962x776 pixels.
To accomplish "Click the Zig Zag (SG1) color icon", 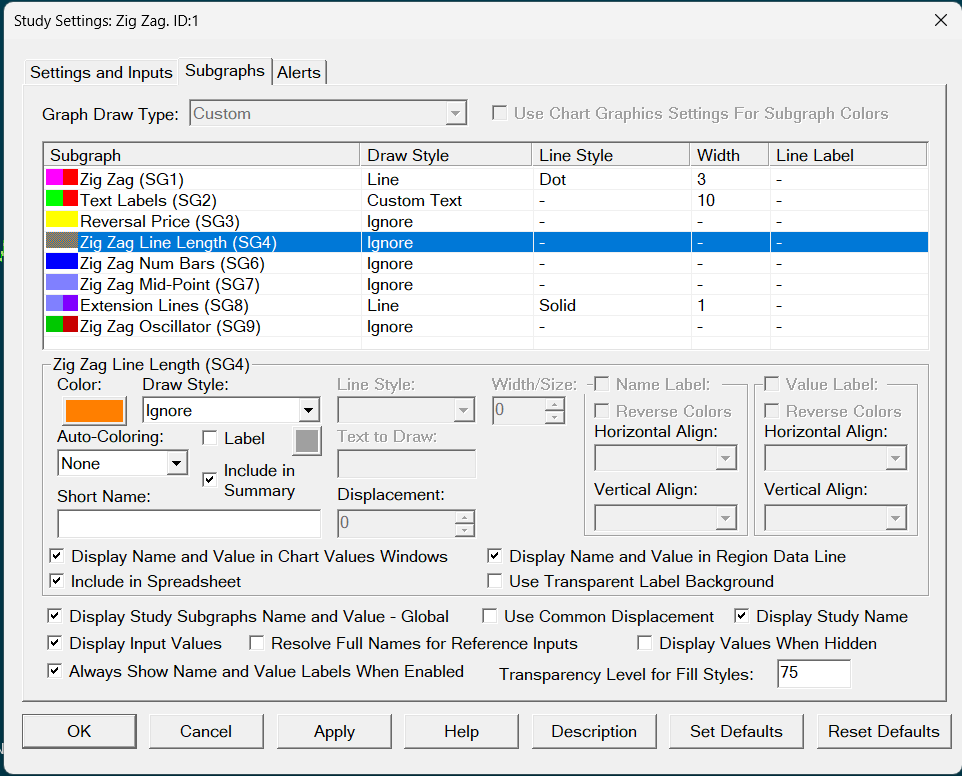I will [61, 179].
